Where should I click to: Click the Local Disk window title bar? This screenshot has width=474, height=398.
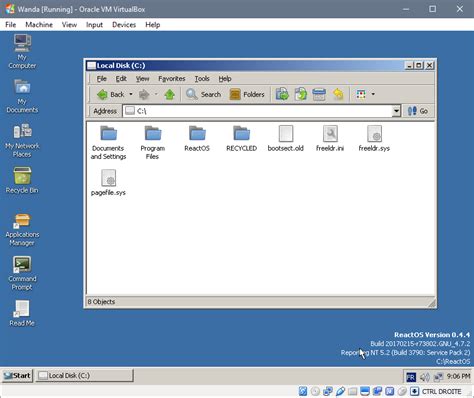pos(245,65)
